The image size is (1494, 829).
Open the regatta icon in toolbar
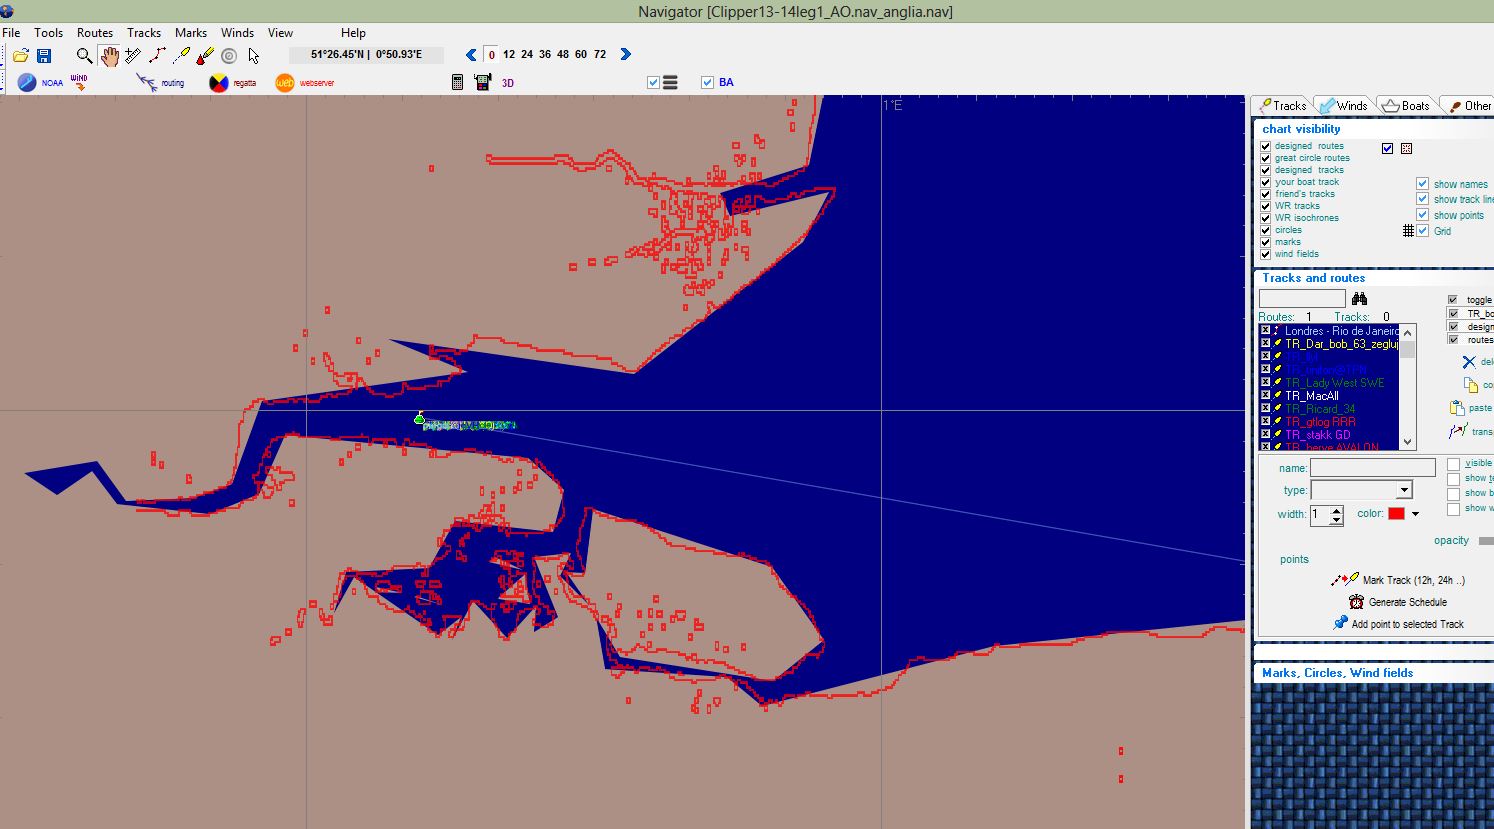pyautogui.click(x=219, y=83)
